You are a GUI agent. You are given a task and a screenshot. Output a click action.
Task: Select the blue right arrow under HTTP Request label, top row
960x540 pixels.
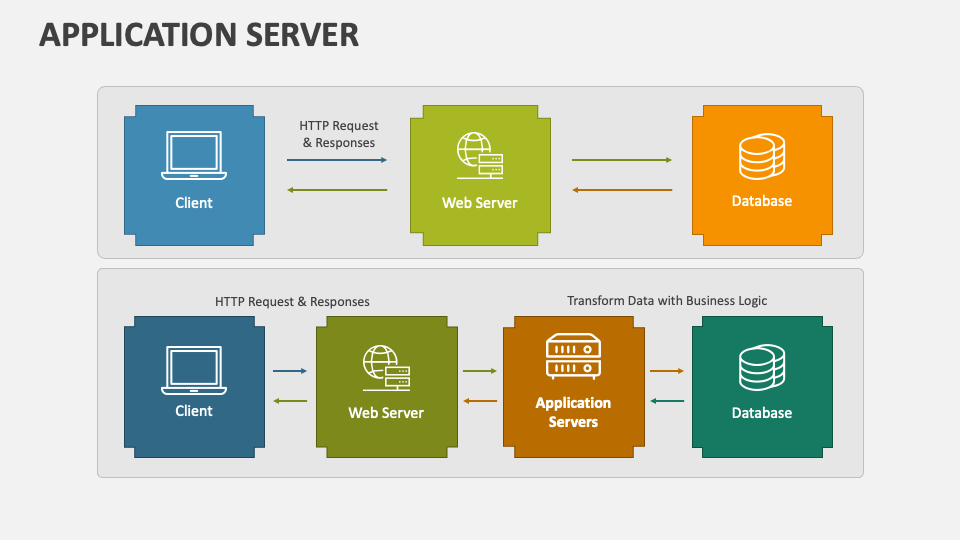coord(337,160)
